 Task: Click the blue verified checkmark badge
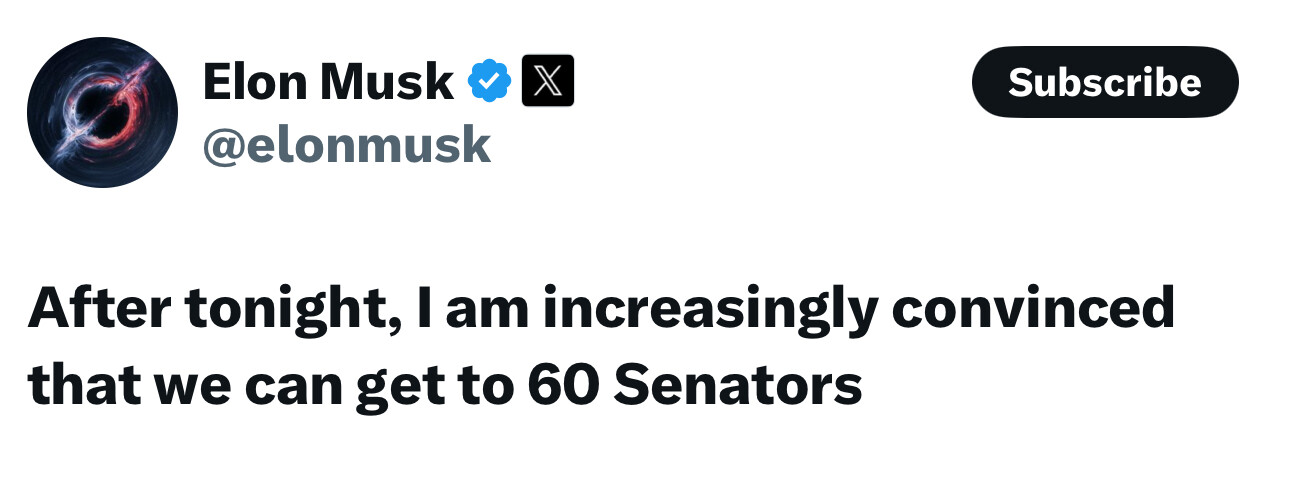[x=490, y=82]
